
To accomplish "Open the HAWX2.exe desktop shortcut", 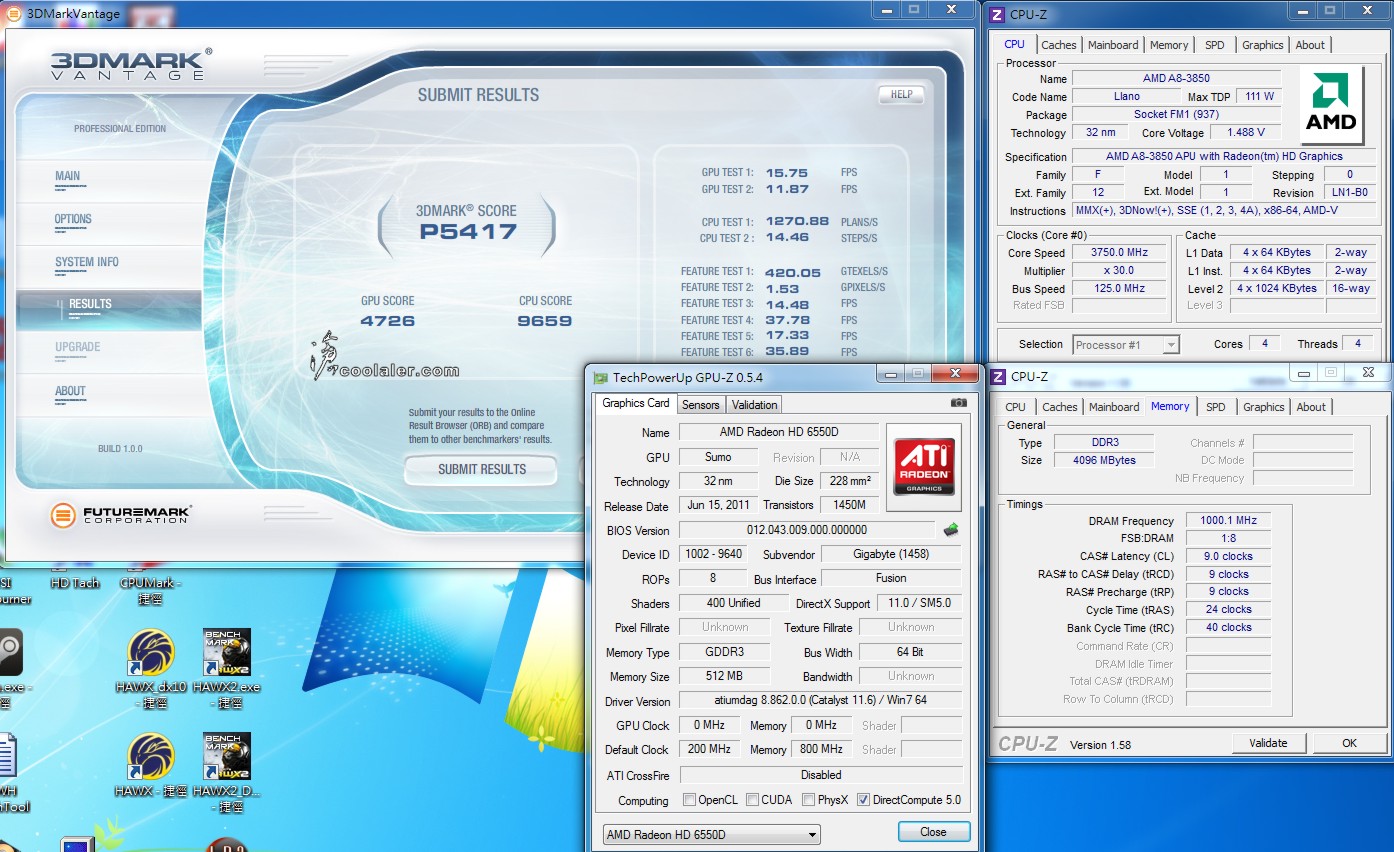I will (x=227, y=652).
